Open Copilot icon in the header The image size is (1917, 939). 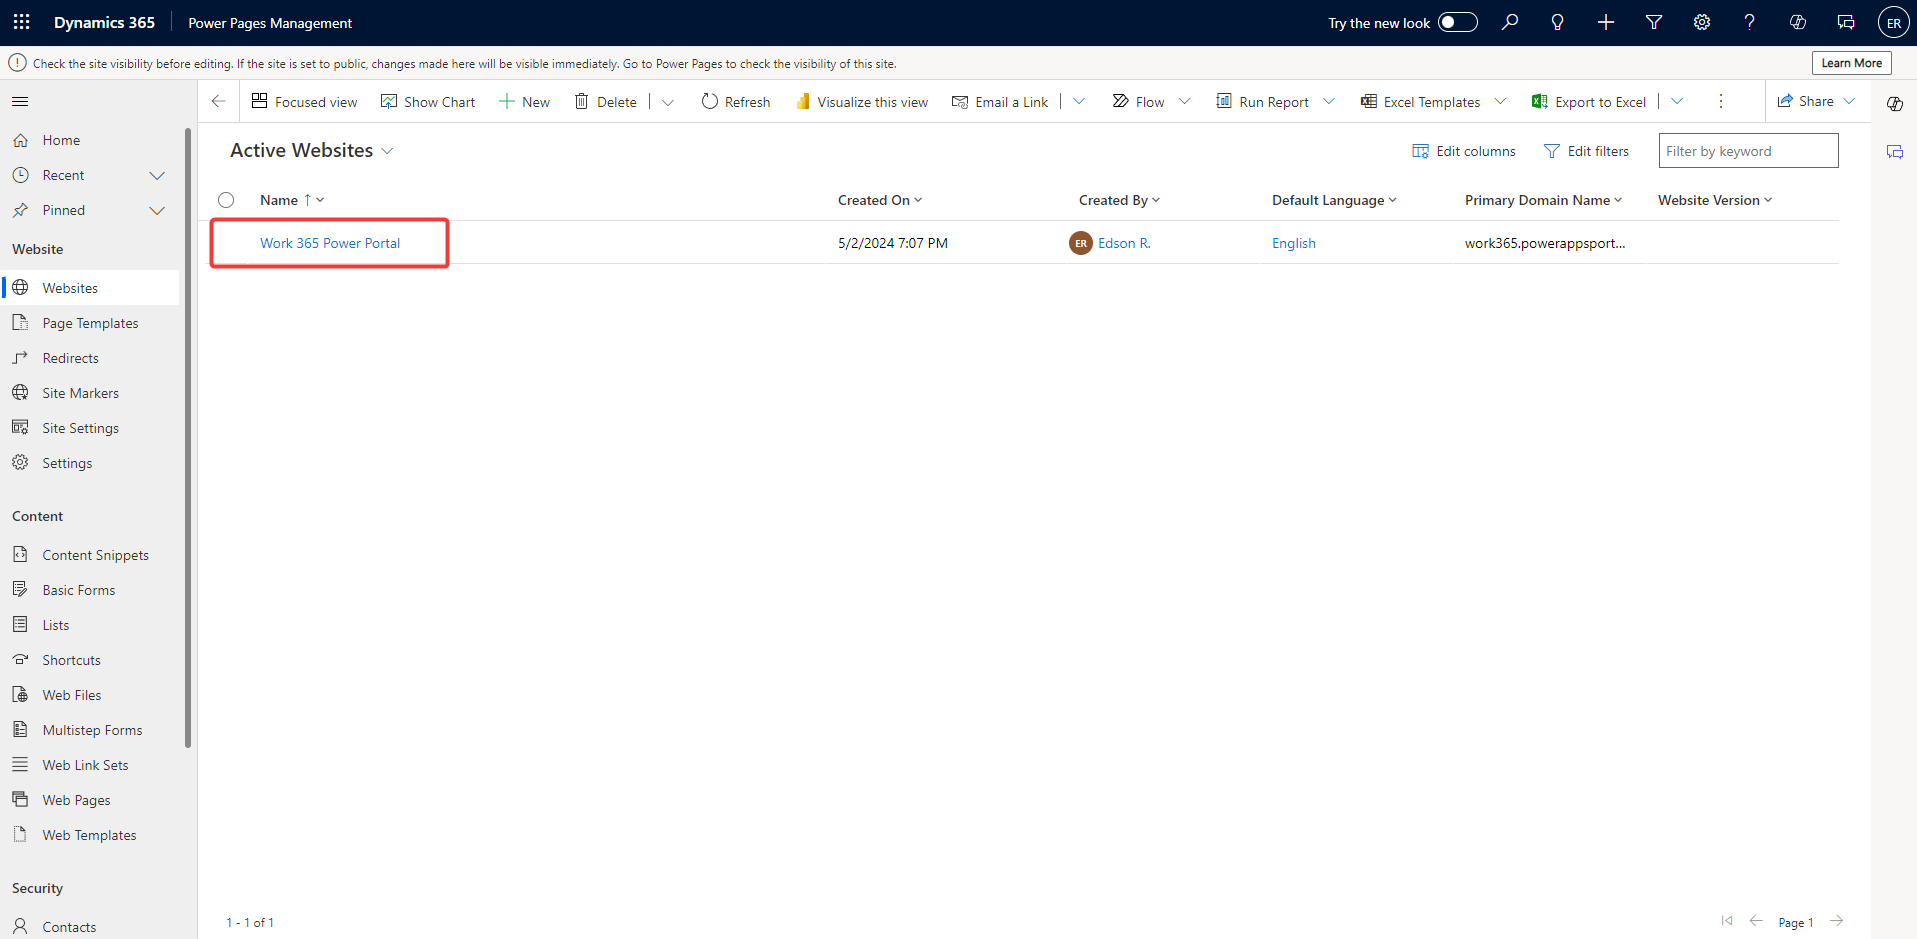tap(1797, 22)
